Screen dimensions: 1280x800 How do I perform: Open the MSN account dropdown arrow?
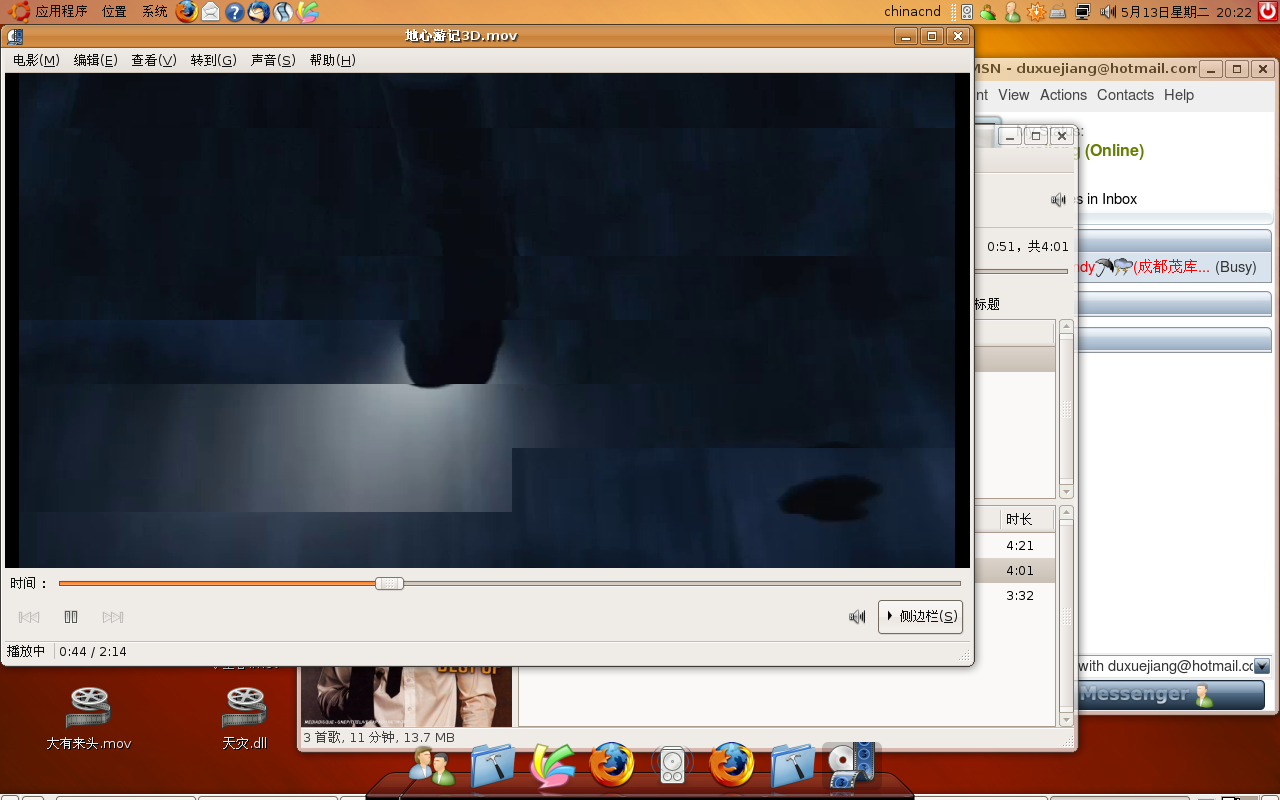[1262, 666]
